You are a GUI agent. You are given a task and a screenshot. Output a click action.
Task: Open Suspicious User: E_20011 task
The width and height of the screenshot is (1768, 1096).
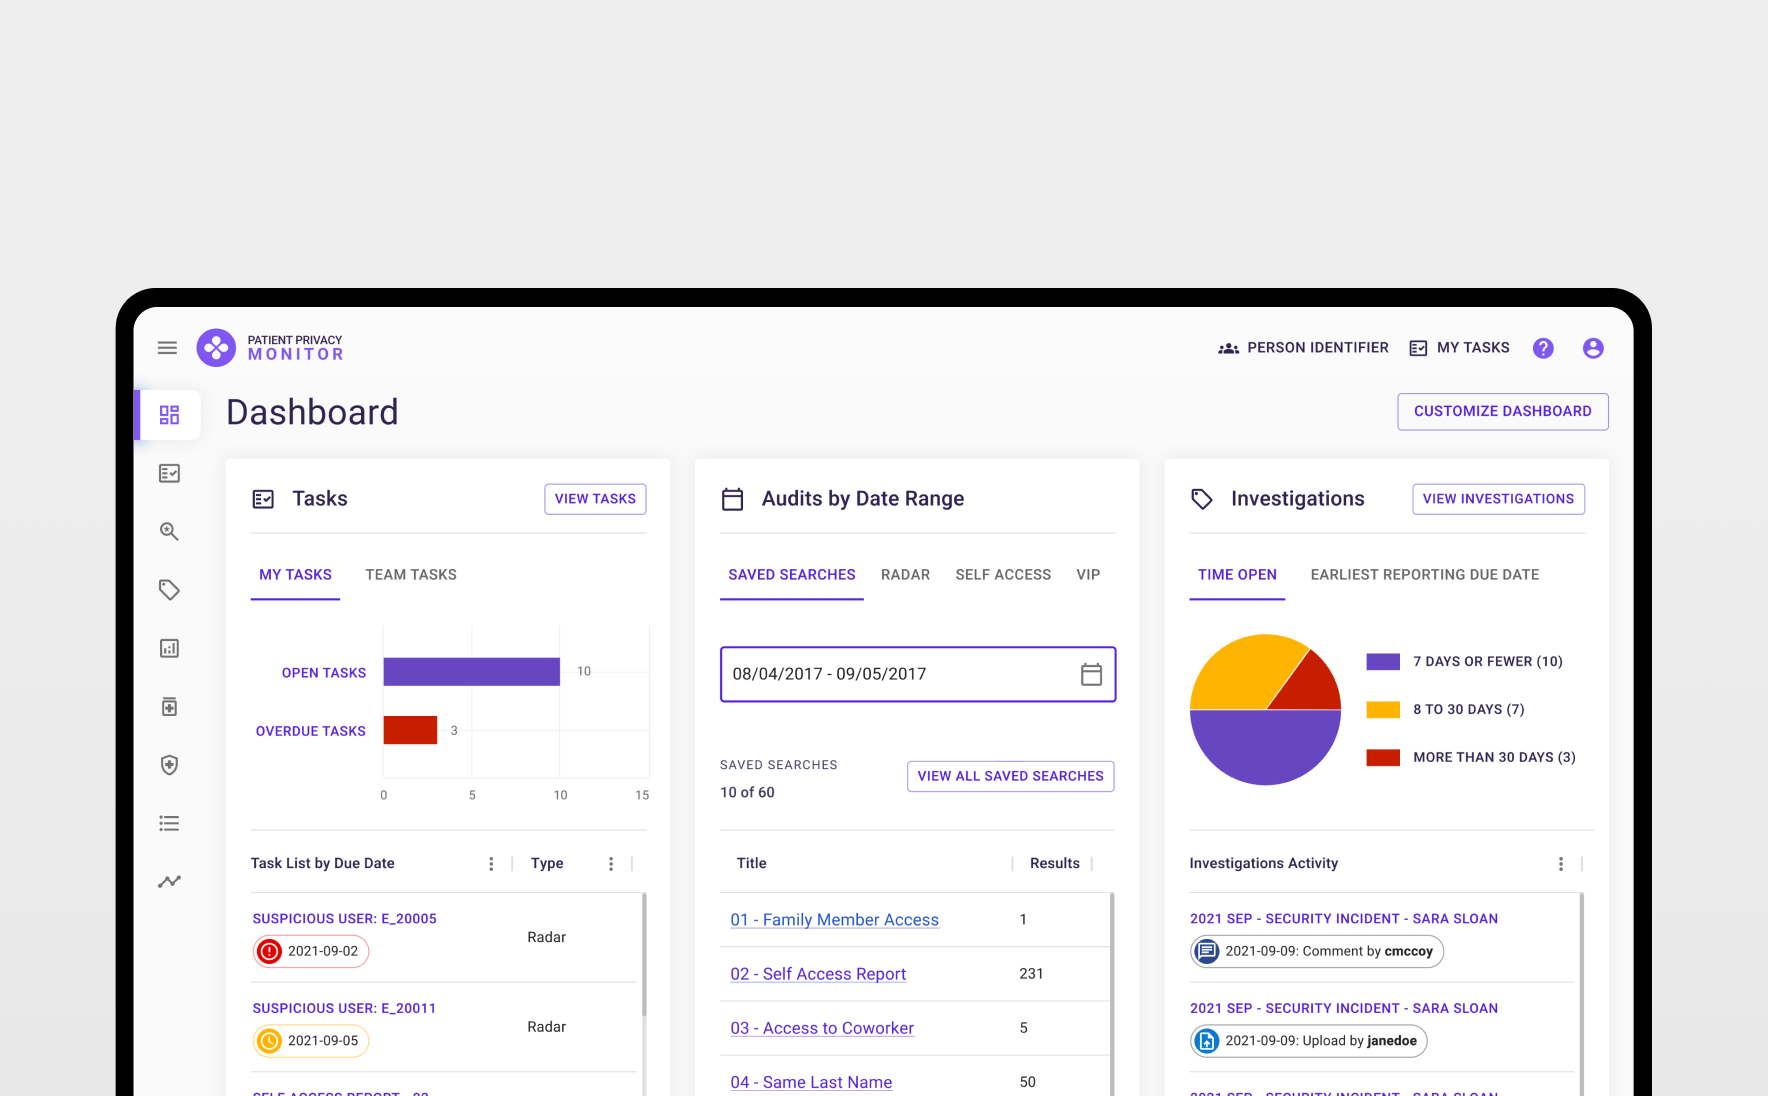(x=344, y=1009)
